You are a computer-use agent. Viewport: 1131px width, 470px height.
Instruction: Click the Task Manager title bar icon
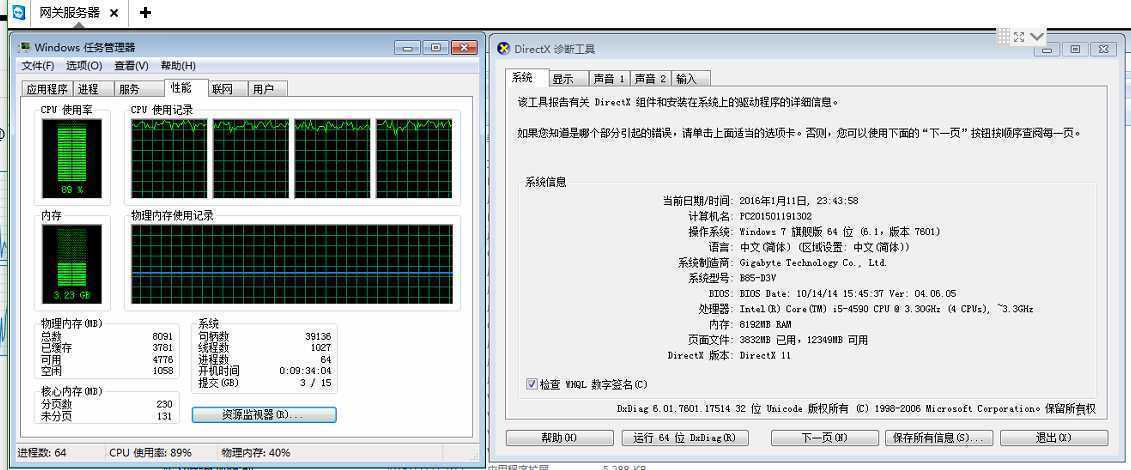(x=25, y=48)
